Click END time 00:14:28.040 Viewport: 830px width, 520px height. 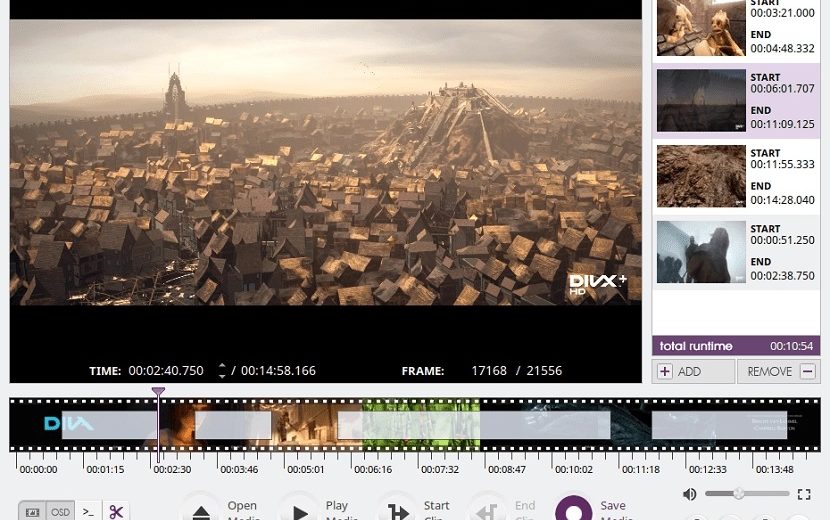click(x=782, y=200)
